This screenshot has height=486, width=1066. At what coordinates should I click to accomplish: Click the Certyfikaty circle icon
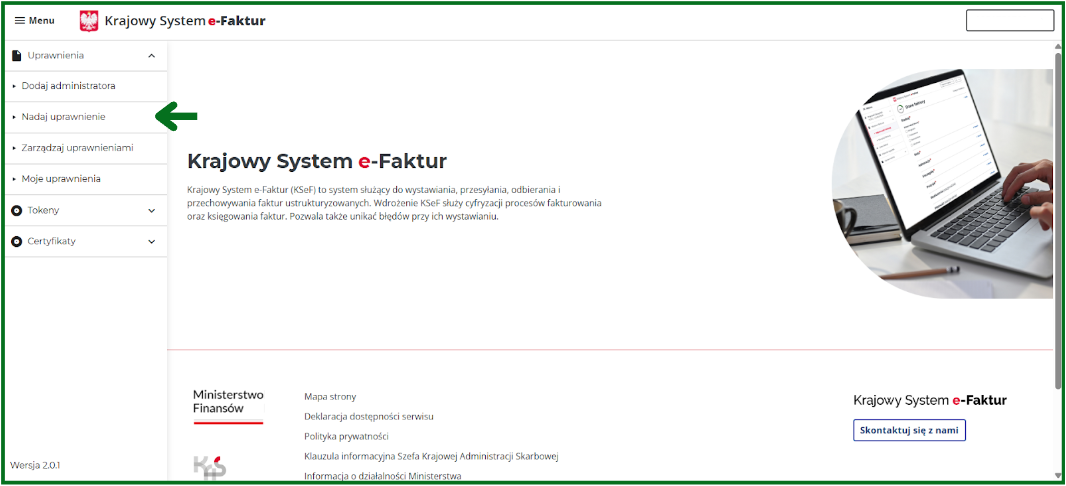coord(17,241)
